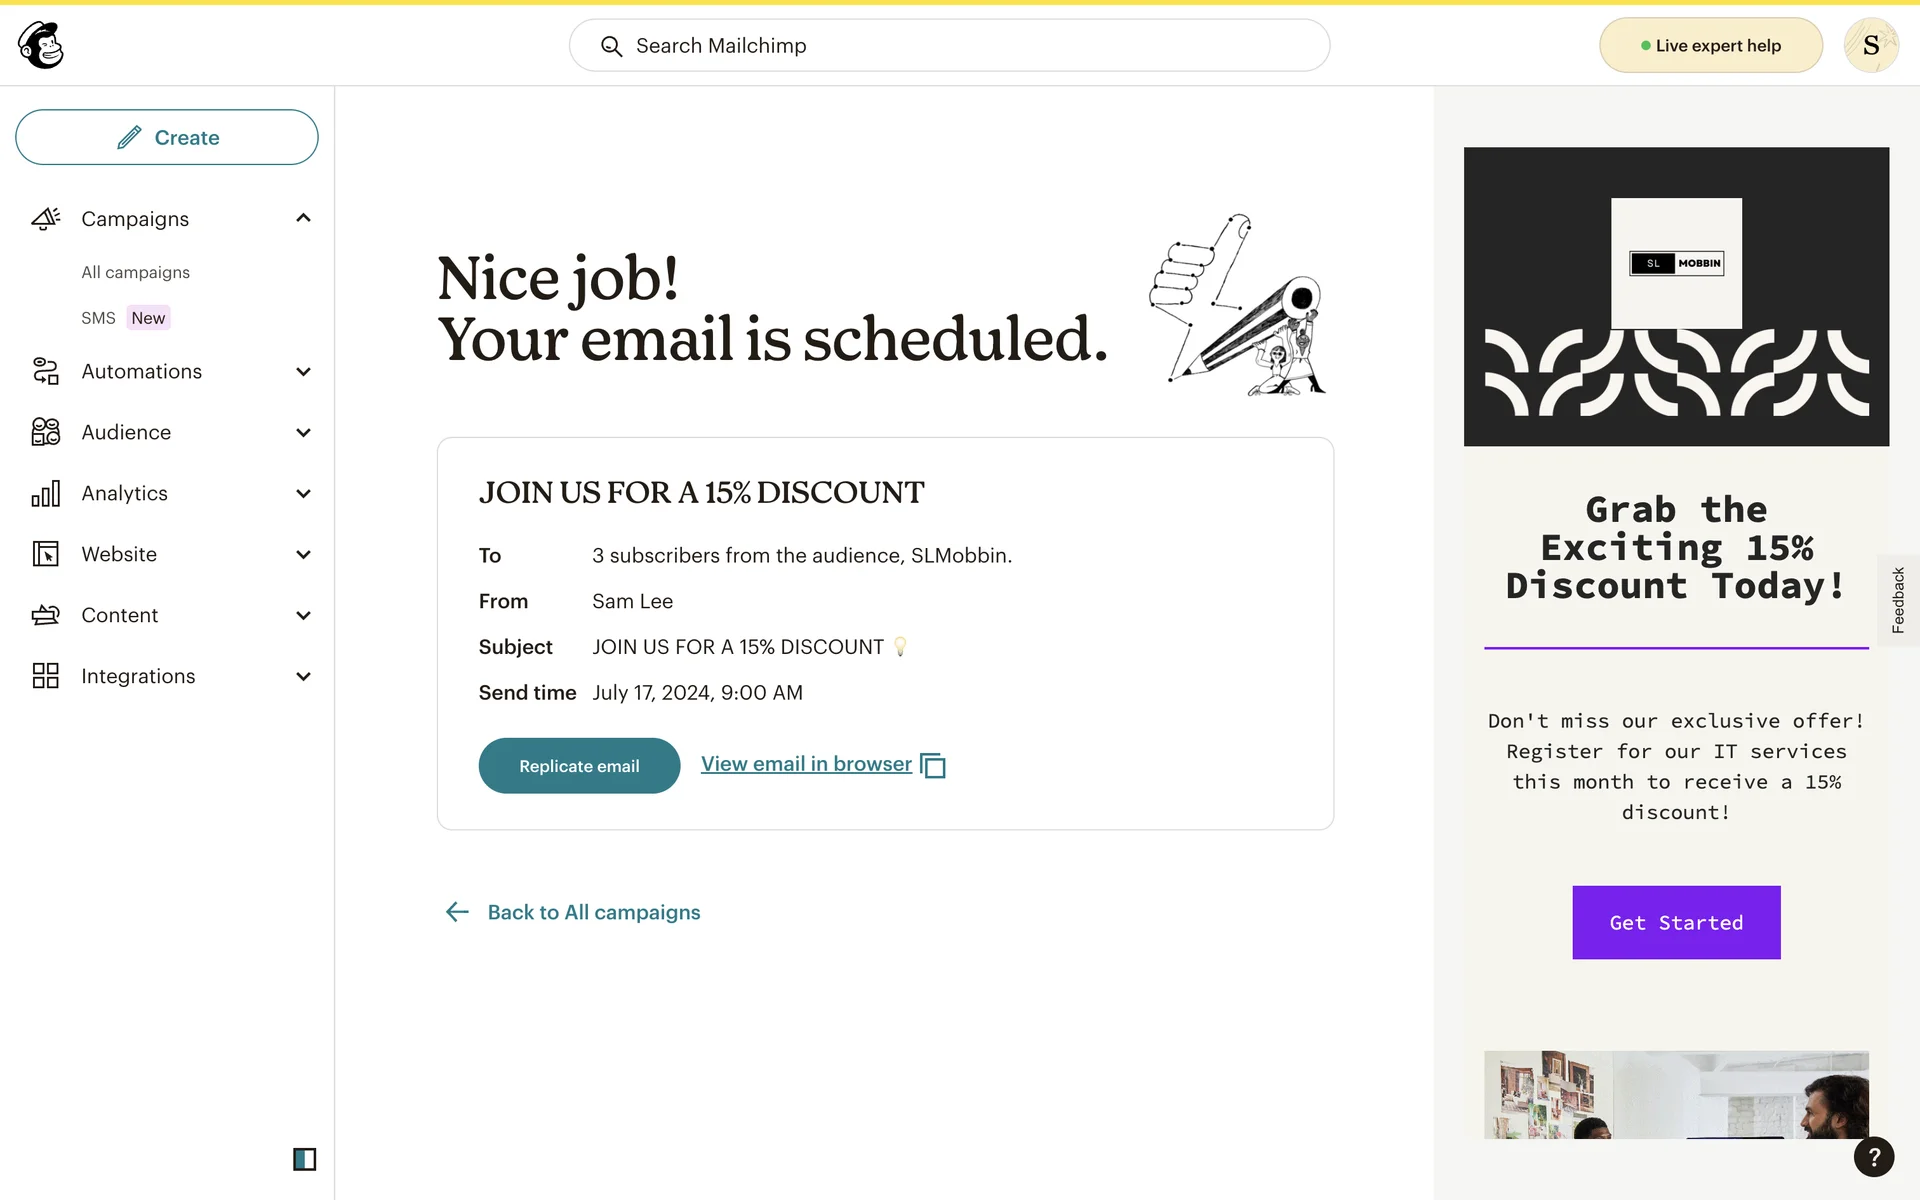Expand the Content section chevron
The width and height of the screenshot is (1920, 1200).
tap(304, 615)
